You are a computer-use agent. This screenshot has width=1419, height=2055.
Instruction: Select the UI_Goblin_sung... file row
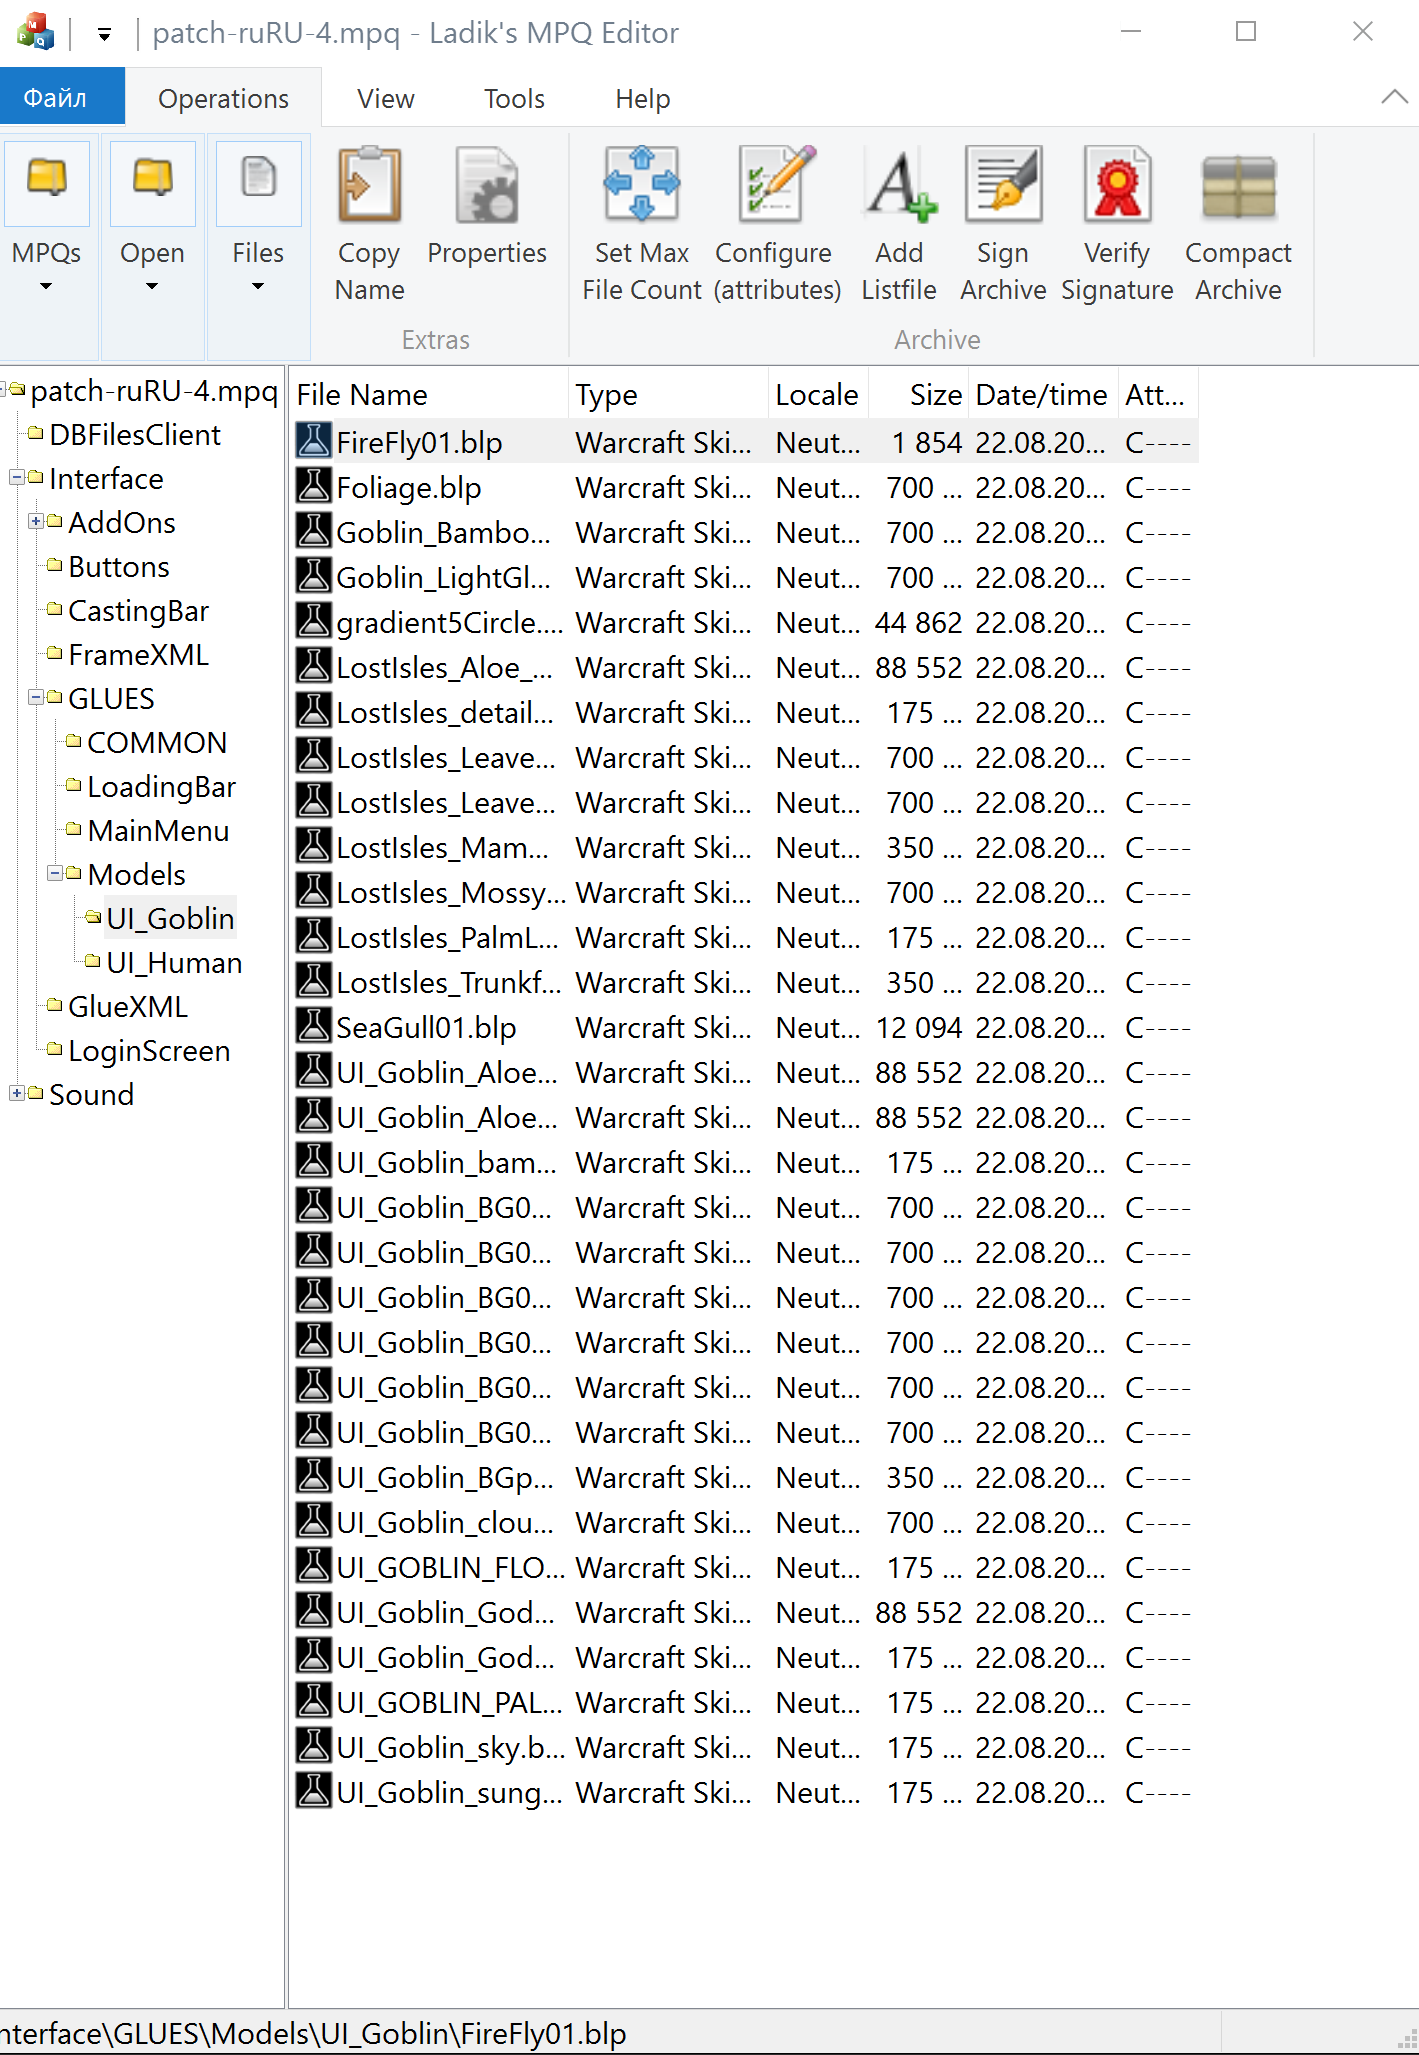point(746,1792)
